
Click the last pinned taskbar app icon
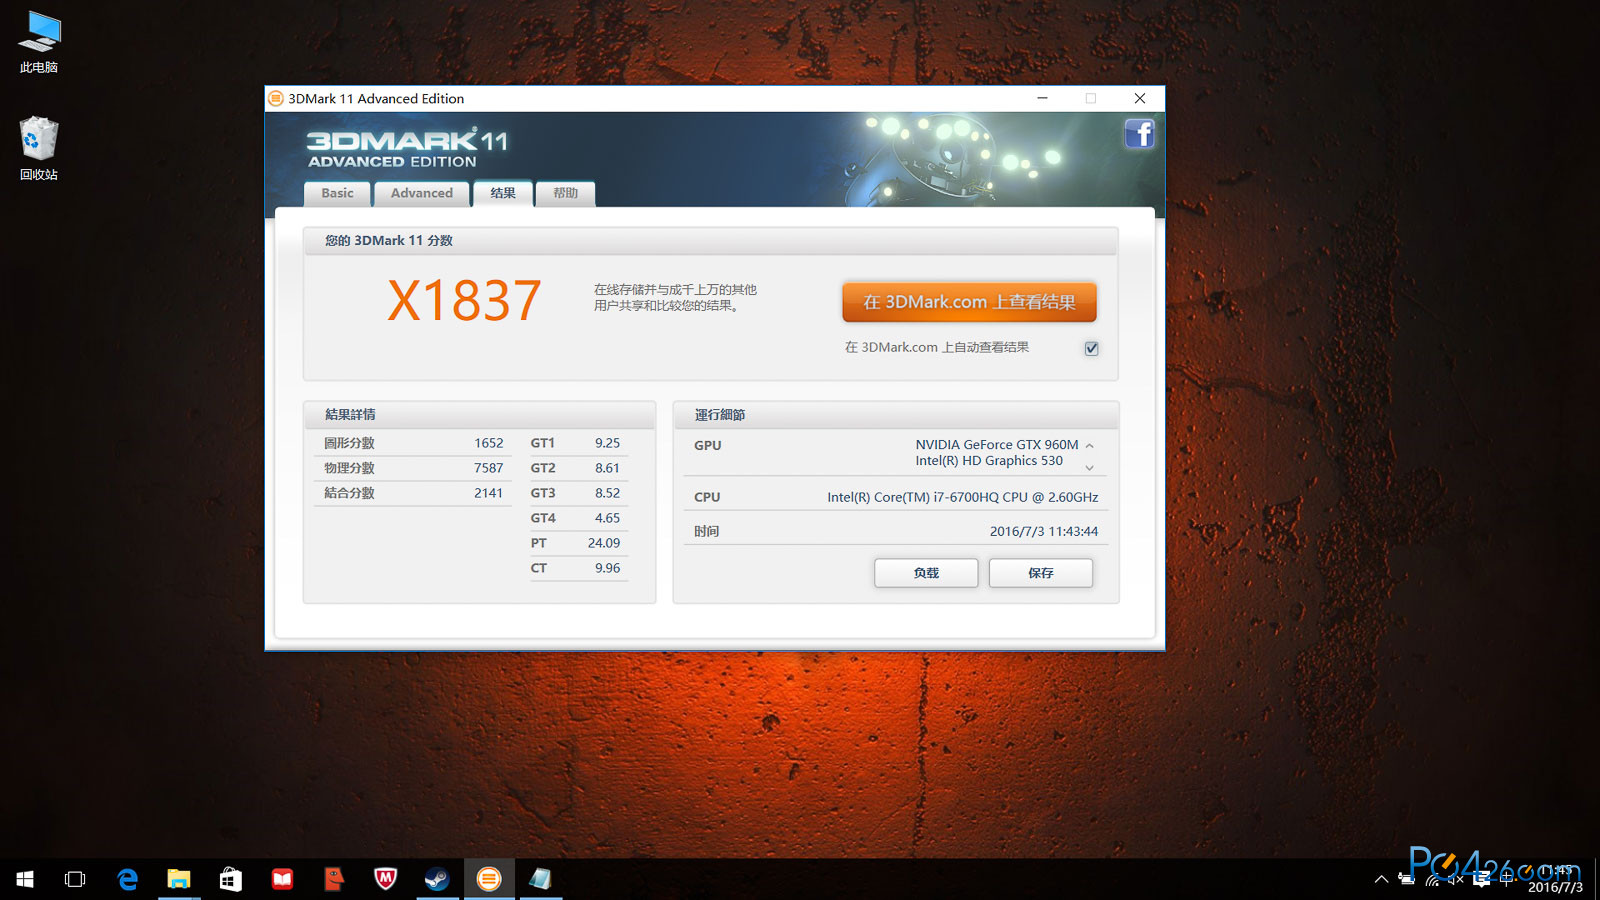pos(541,879)
